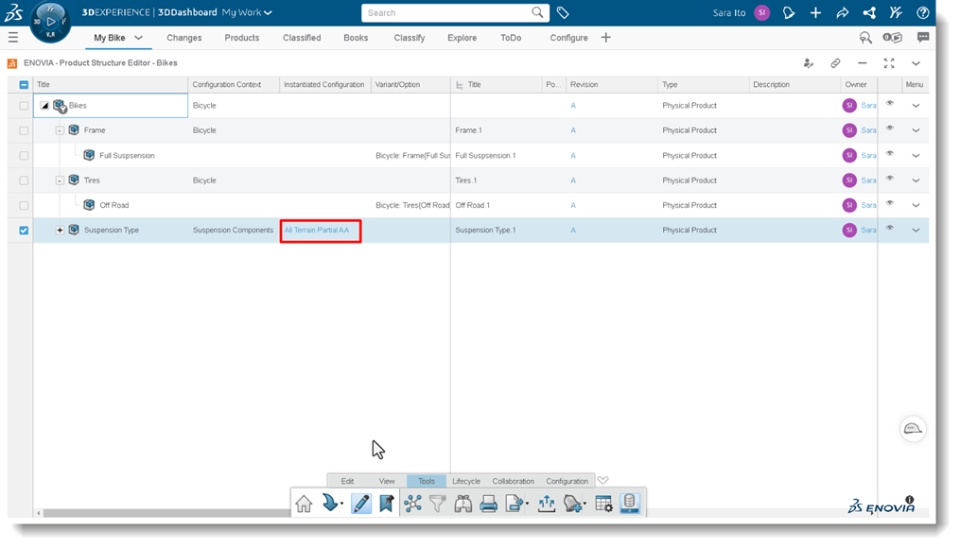
Task: Maximize the widget with expand arrows icon
Action: 889,63
